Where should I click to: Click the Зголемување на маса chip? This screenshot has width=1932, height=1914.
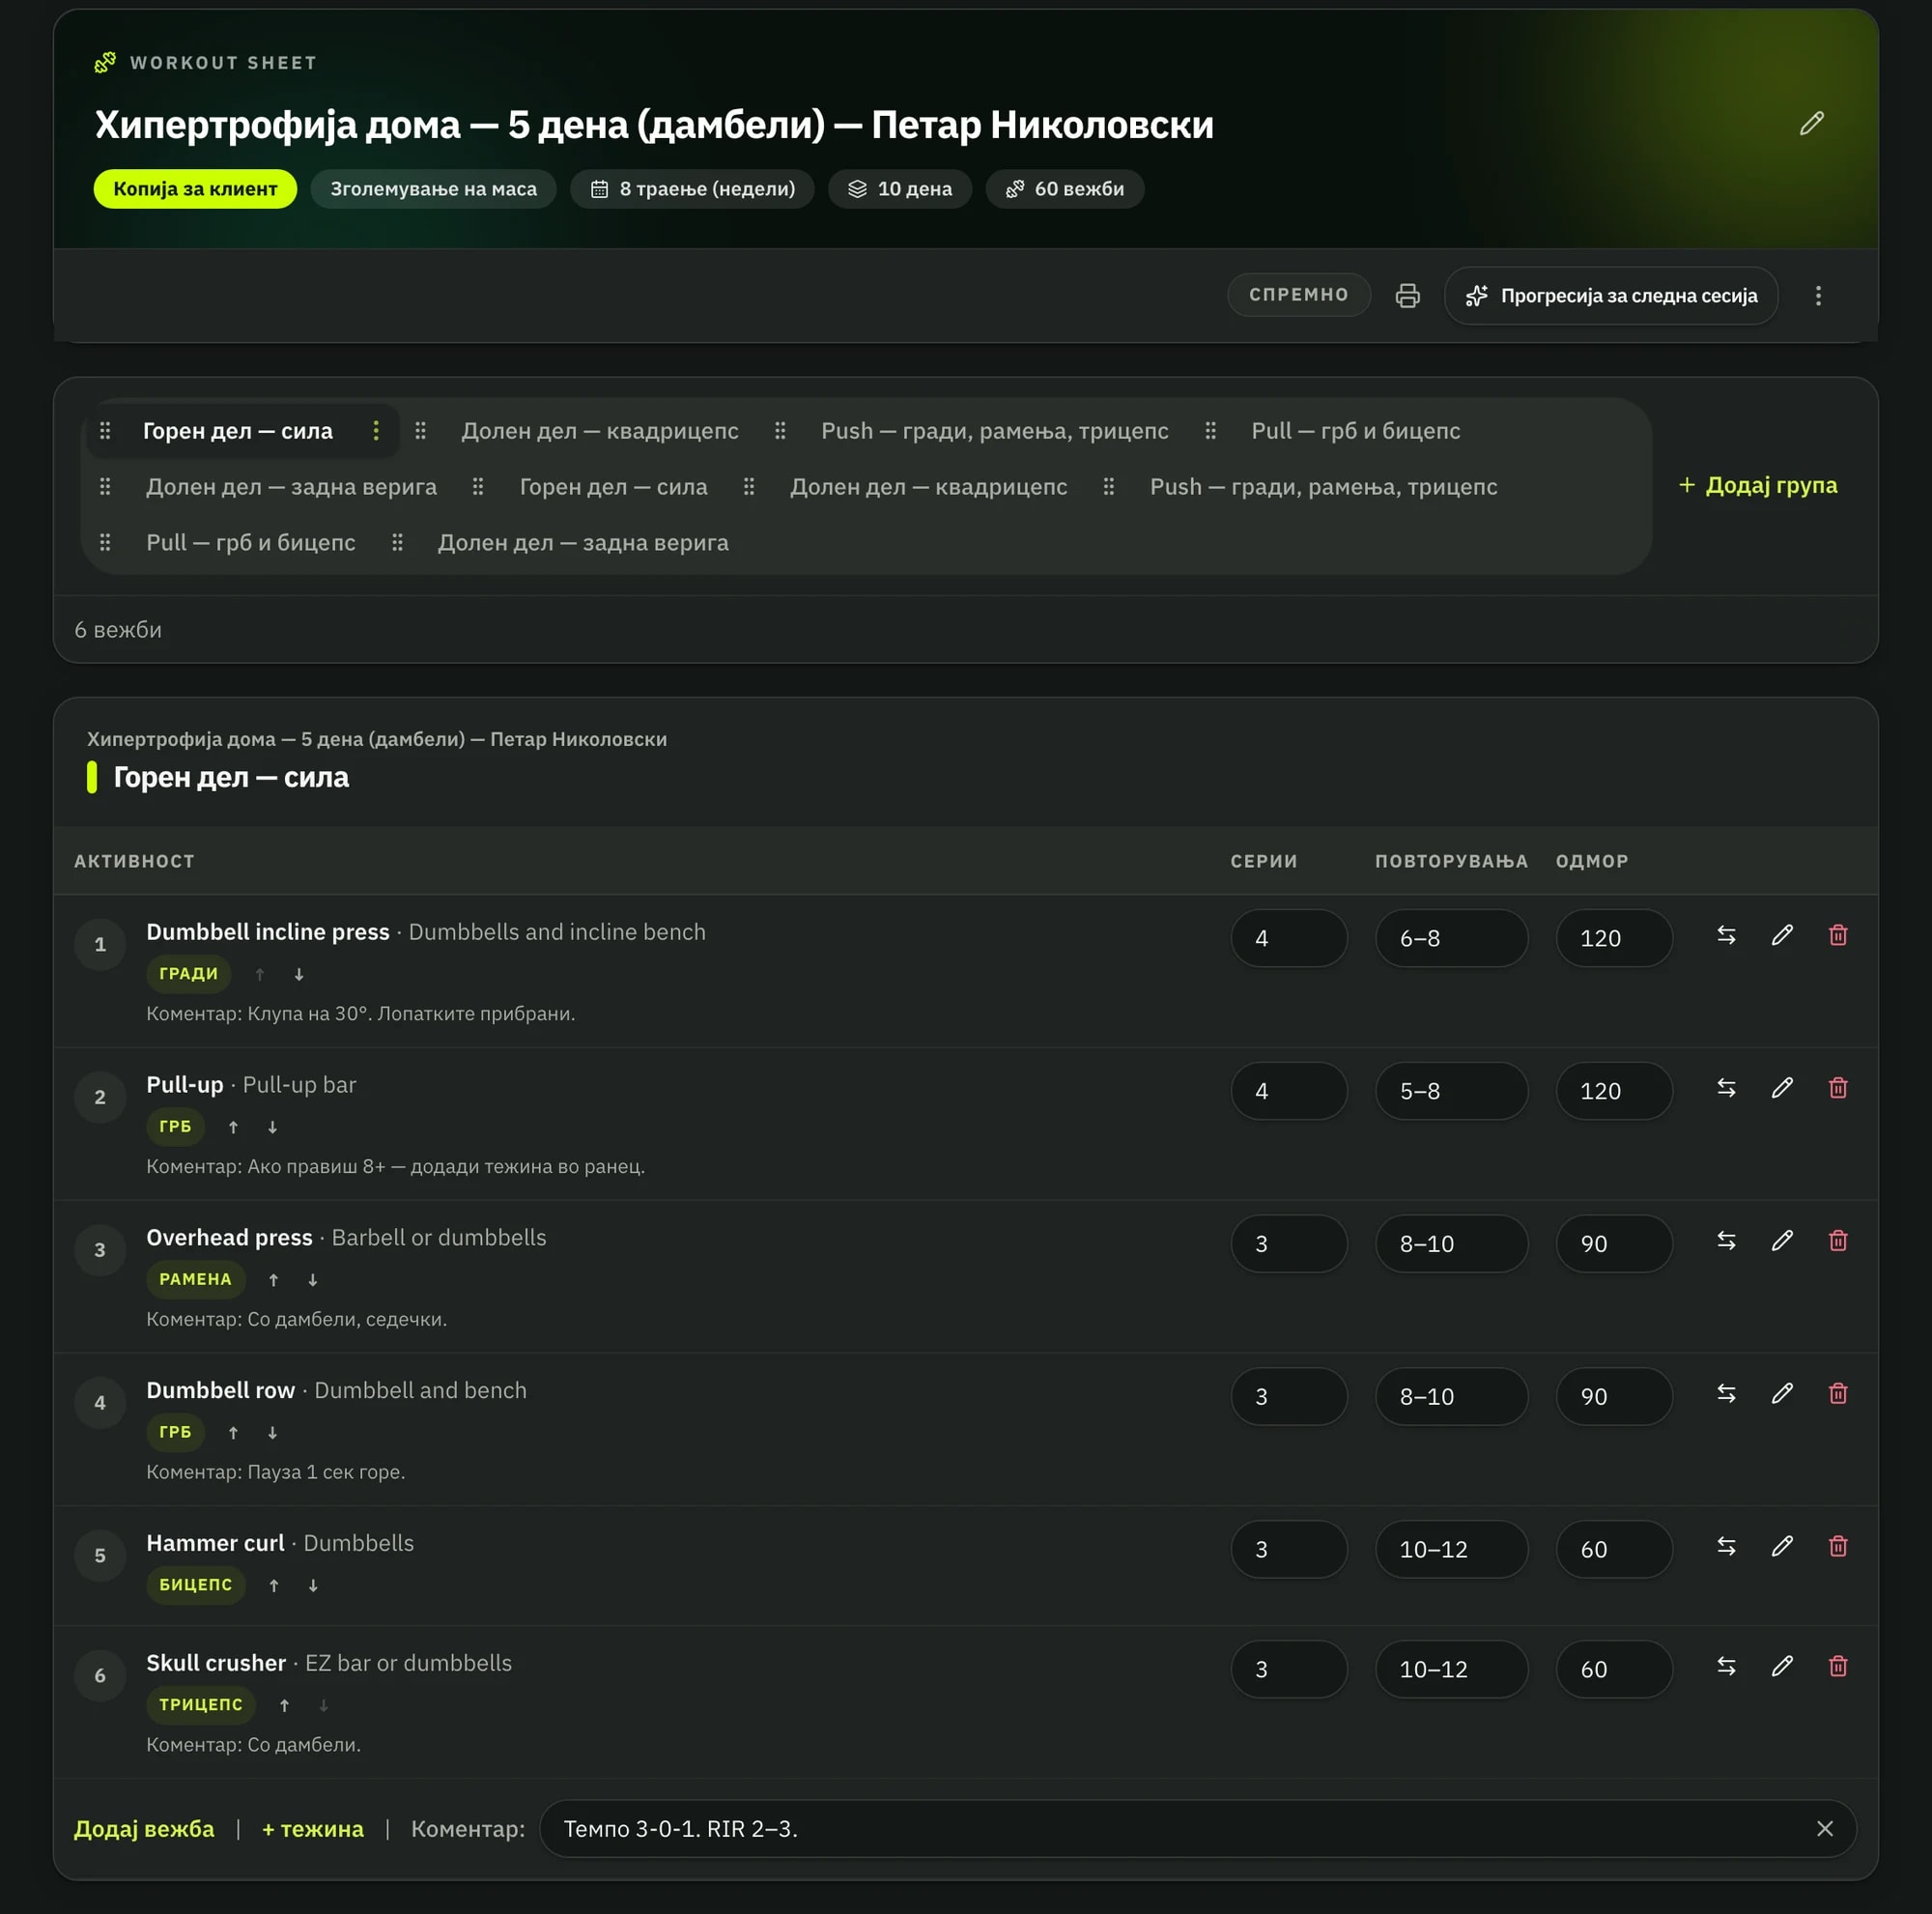[x=433, y=189]
